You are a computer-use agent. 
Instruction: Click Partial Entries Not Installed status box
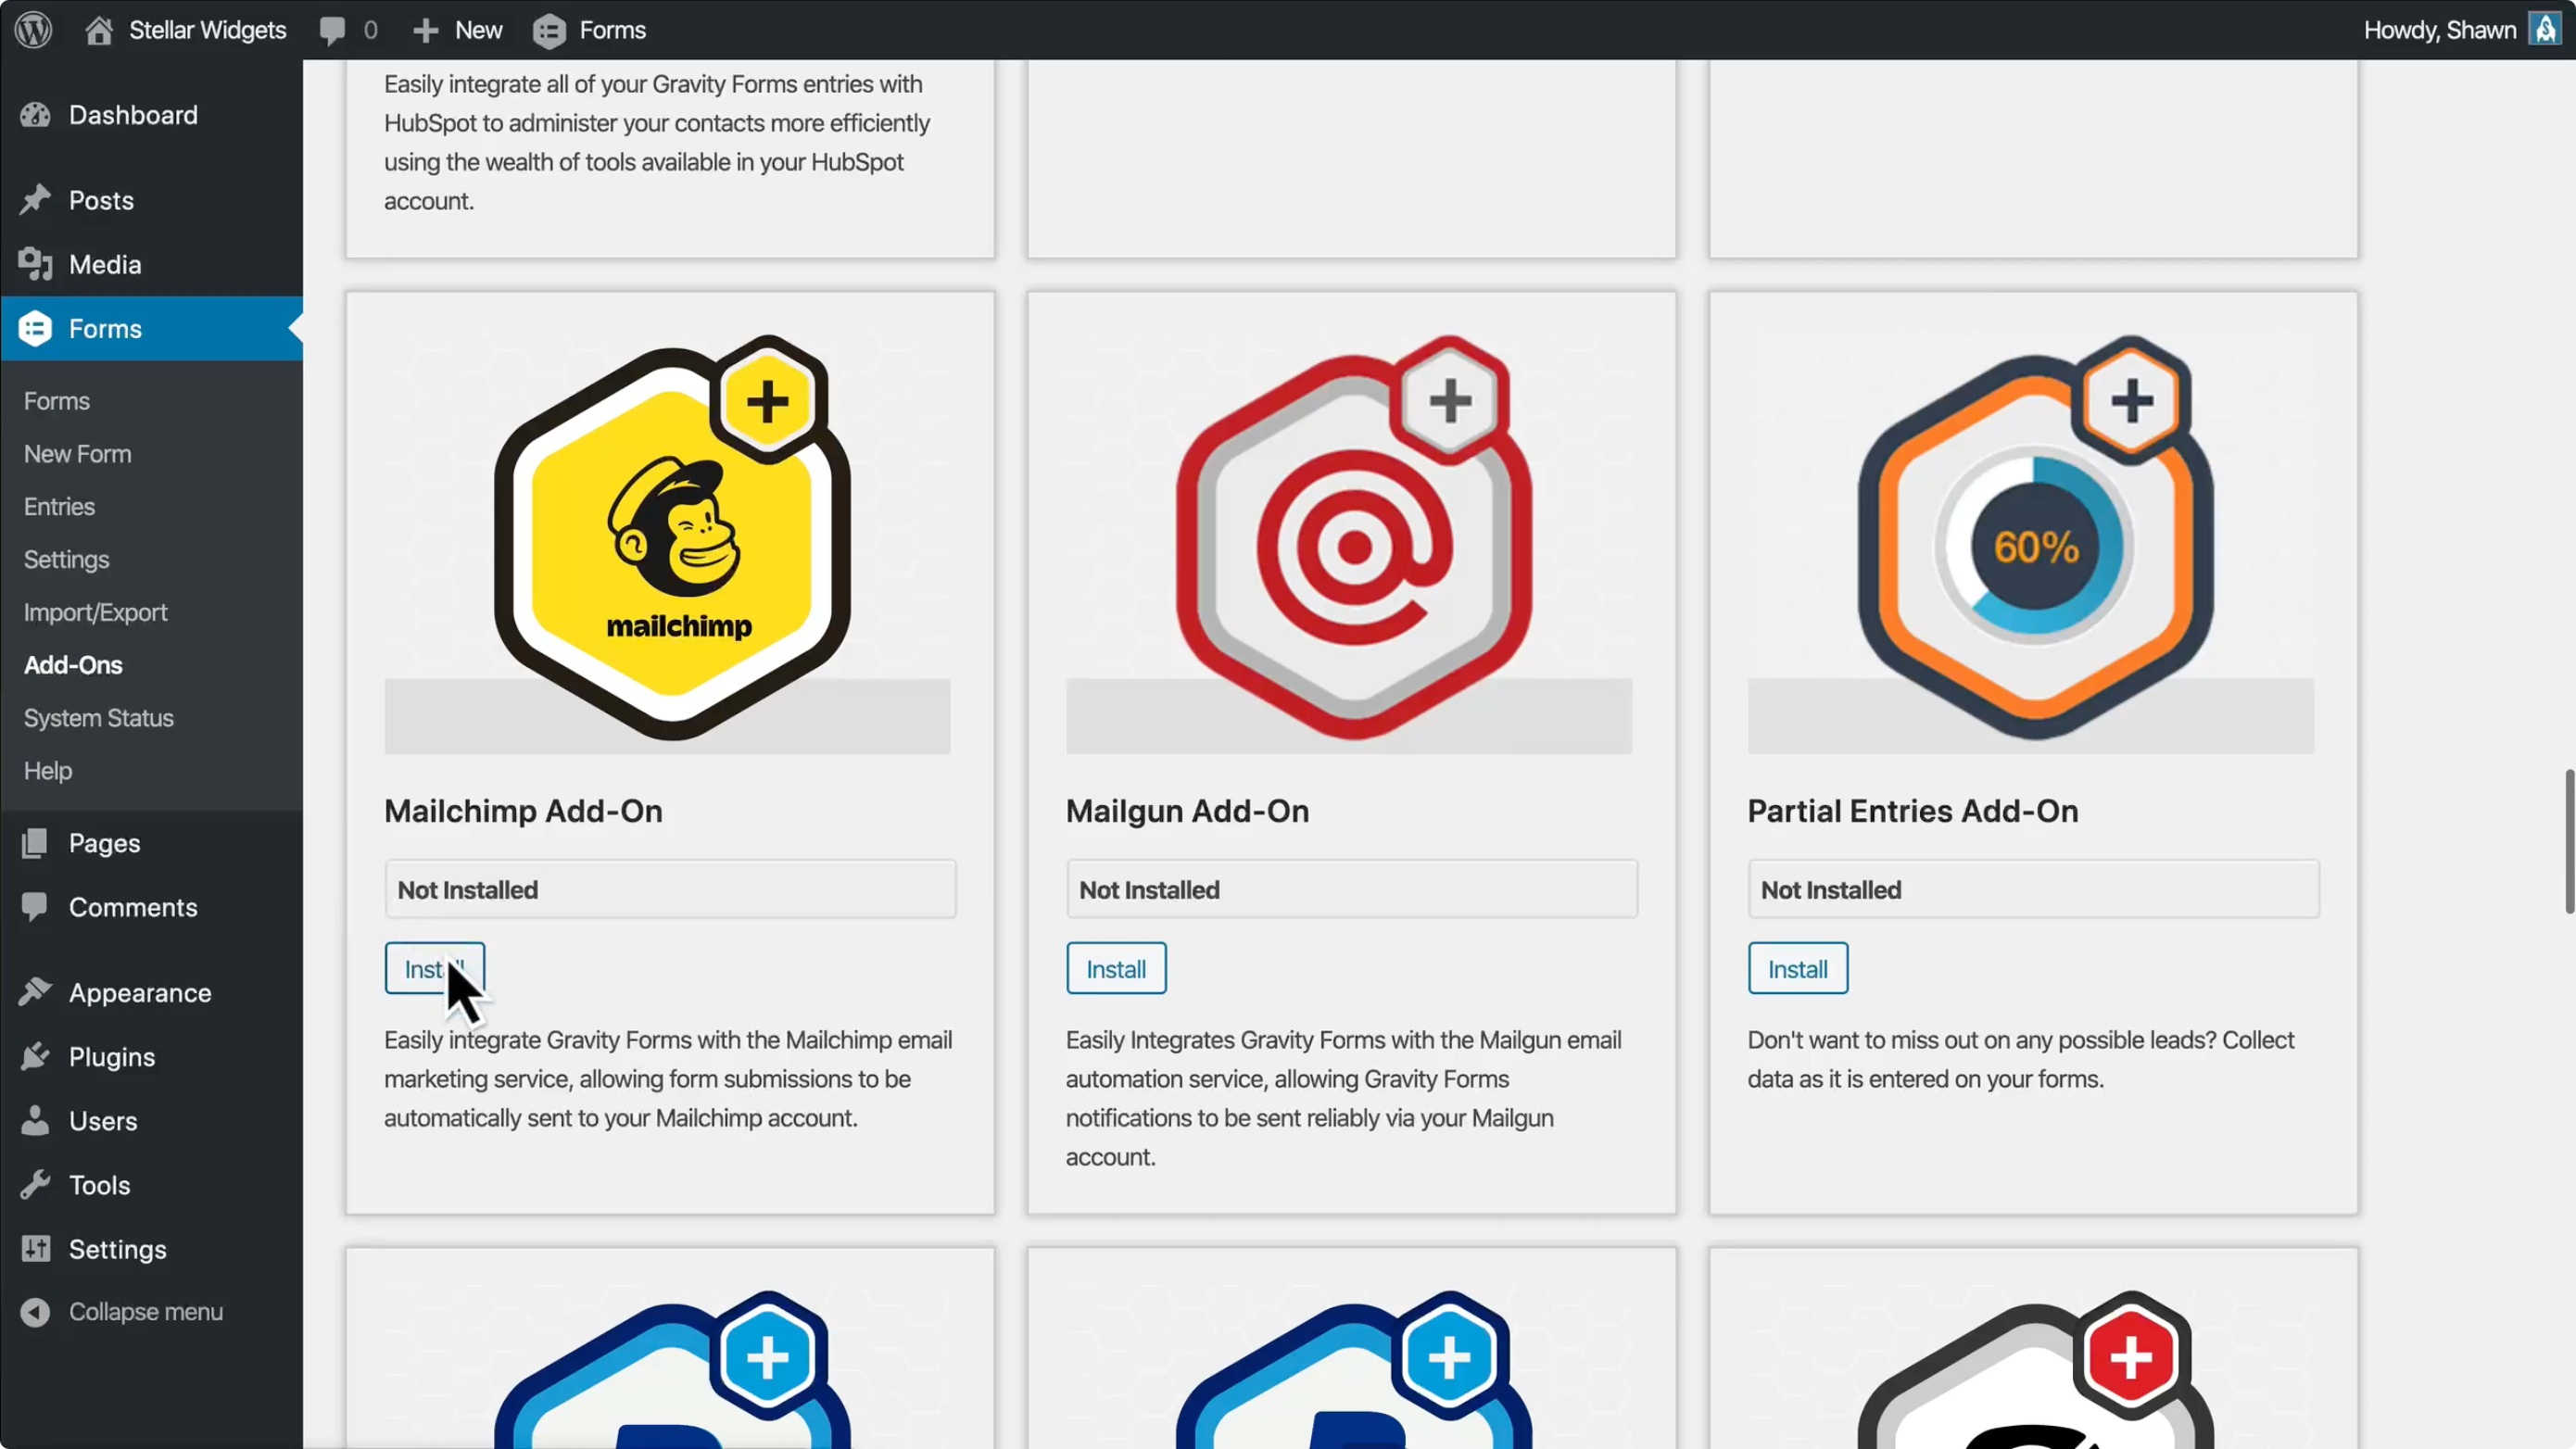pos(2033,889)
